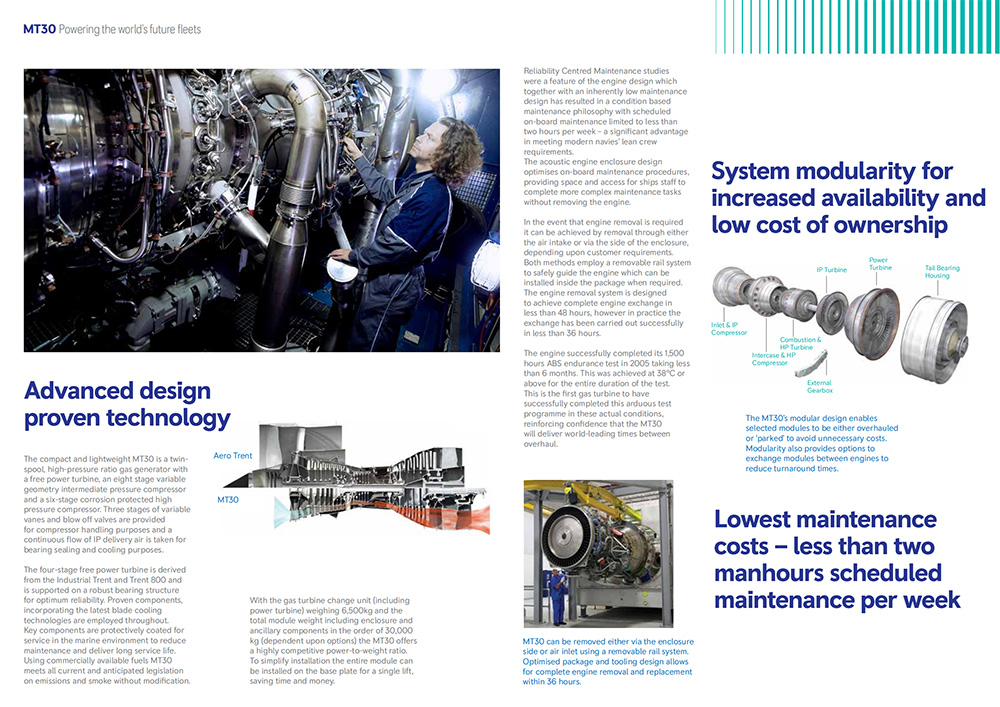Click the "Aero Trent" diagram label
The width and height of the screenshot is (1000, 707).
[x=233, y=456]
